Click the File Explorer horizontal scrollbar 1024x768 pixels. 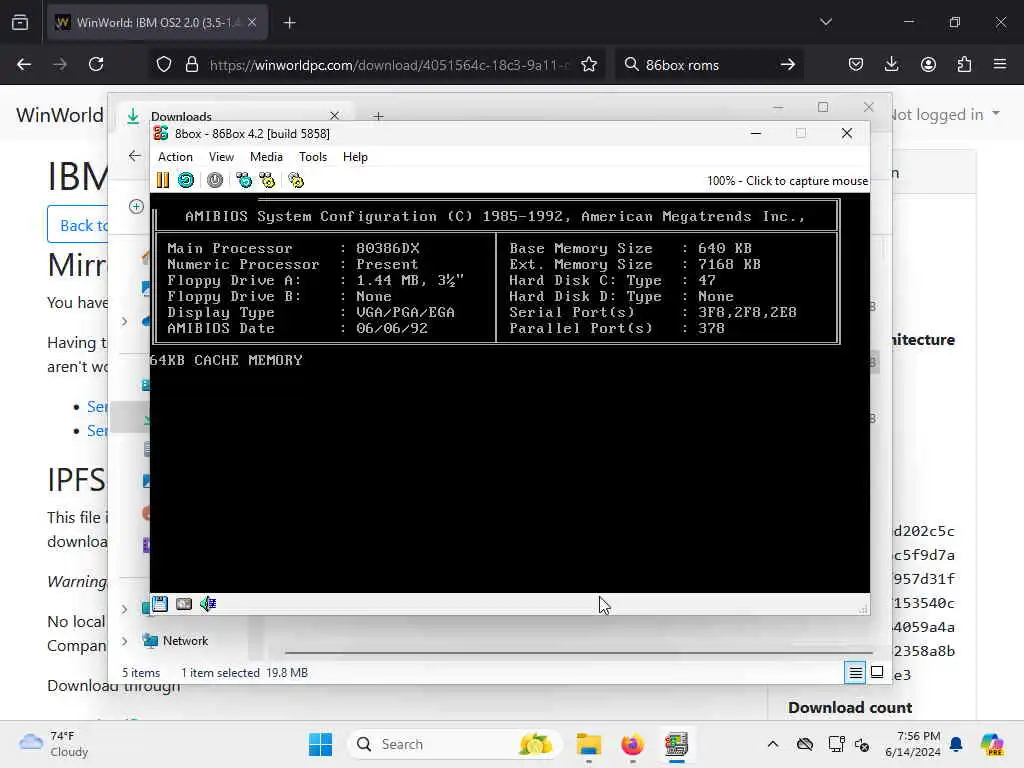(578, 652)
